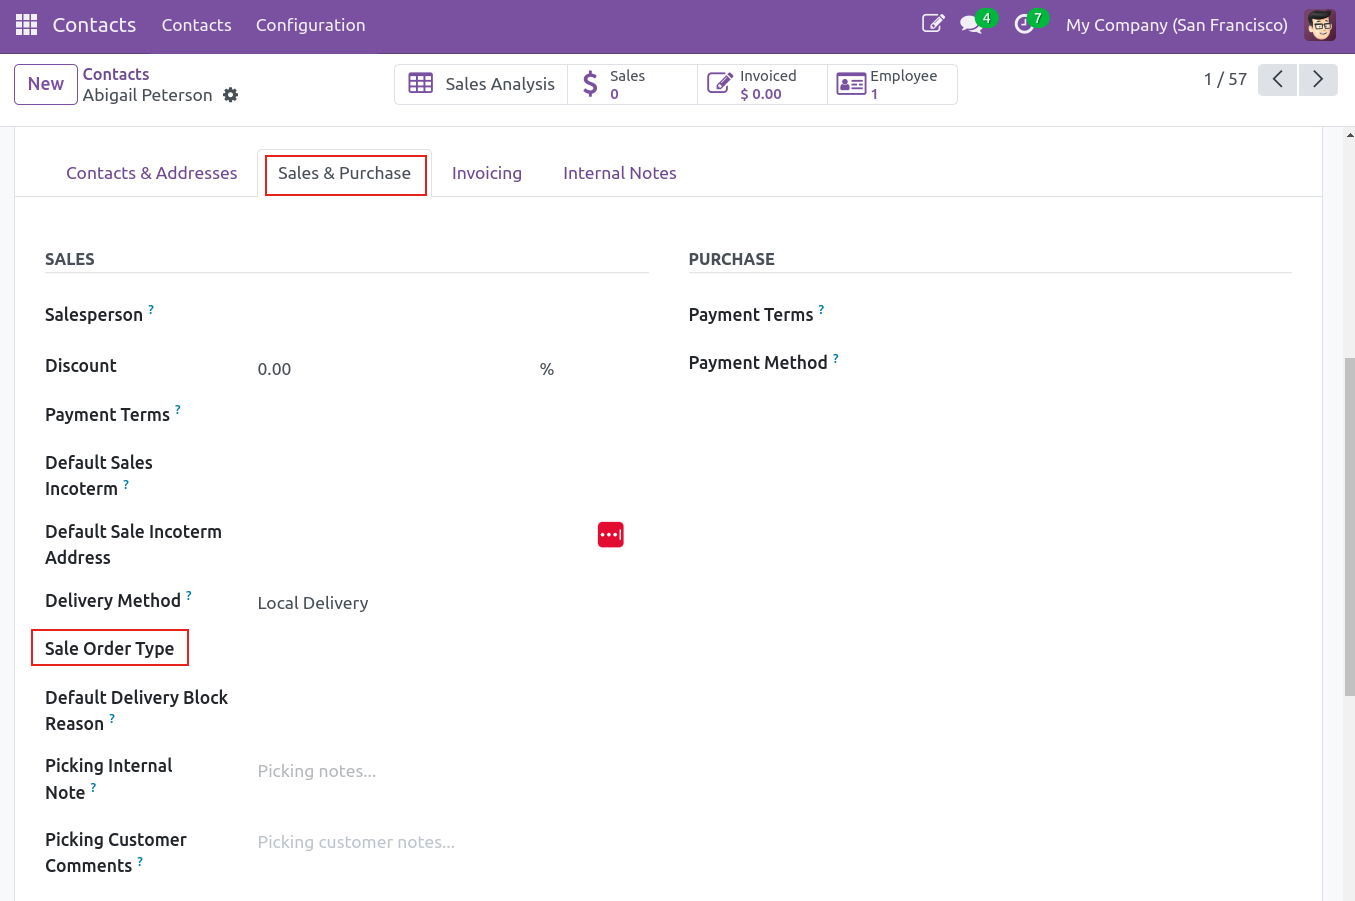Image resolution: width=1355 pixels, height=901 pixels.
Task: Click help mark next to Sales Payment Terms
Action: 178,409
